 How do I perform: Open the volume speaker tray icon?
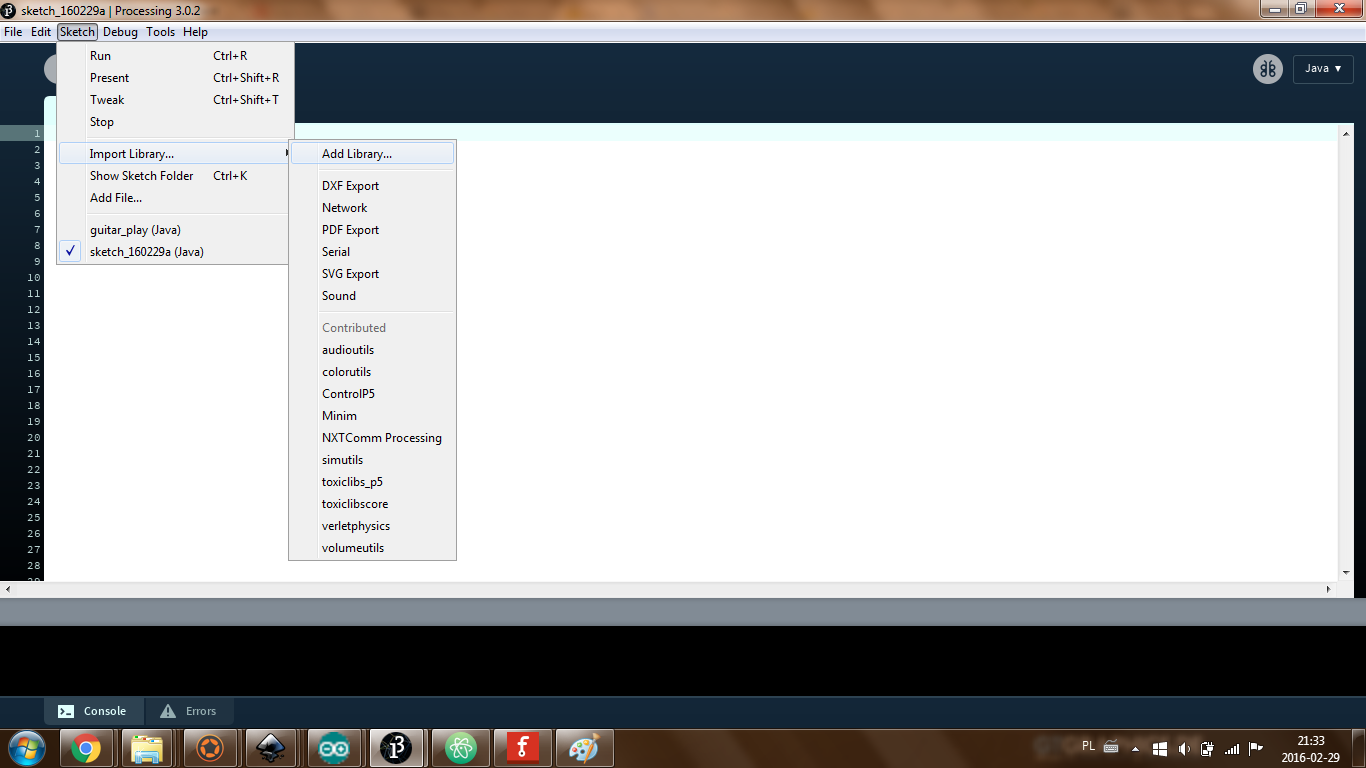[1184, 749]
